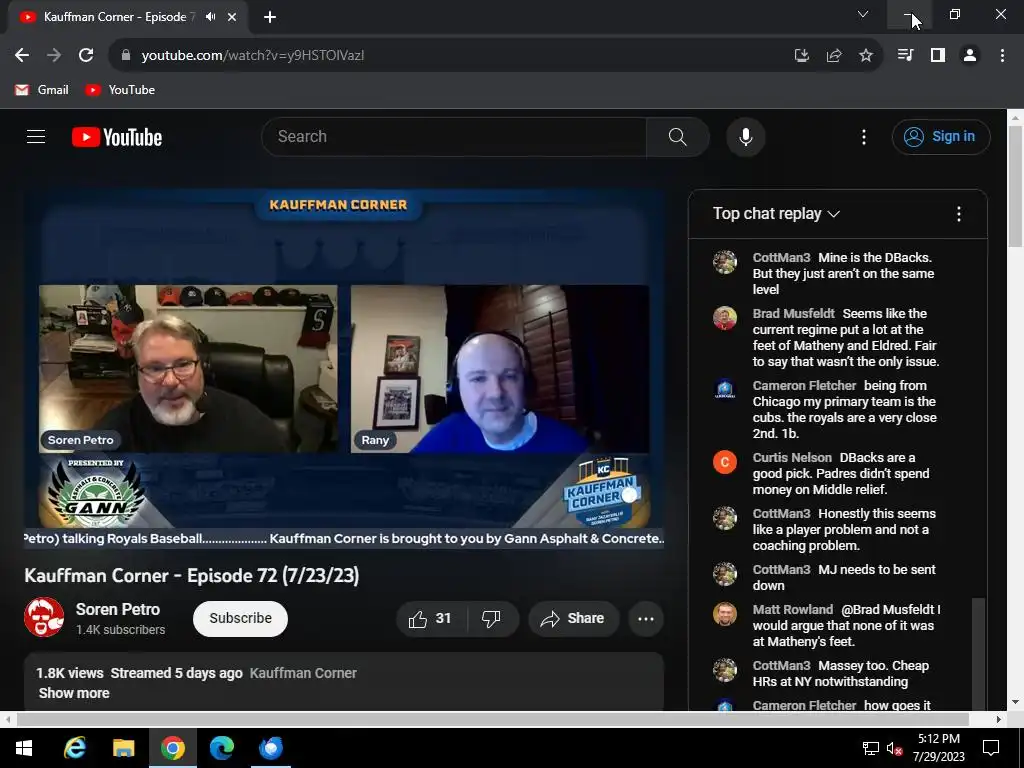Open network tray icon
The height and width of the screenshot is (768, 1024).
[871, 749]
